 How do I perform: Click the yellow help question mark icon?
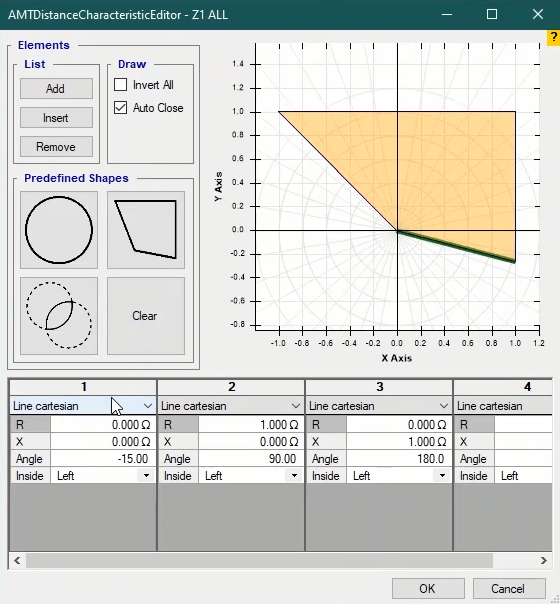coord(553,37)
